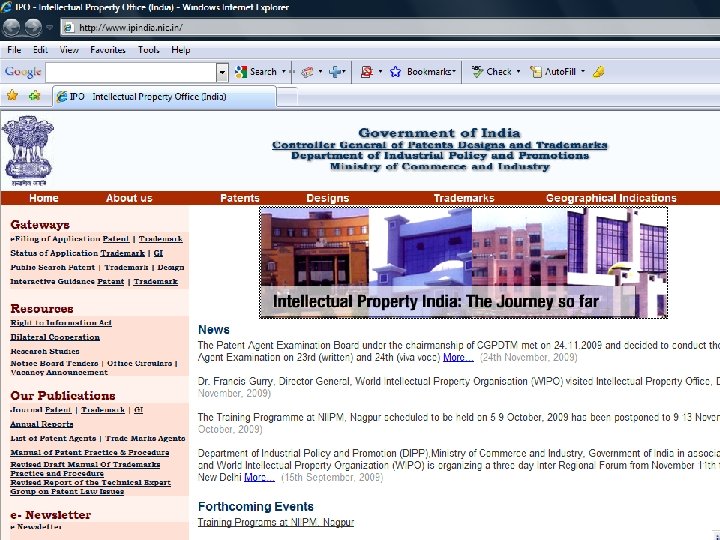Click the Government of India emblem
This screenshot has width=720, height=540.
(28, 151)
